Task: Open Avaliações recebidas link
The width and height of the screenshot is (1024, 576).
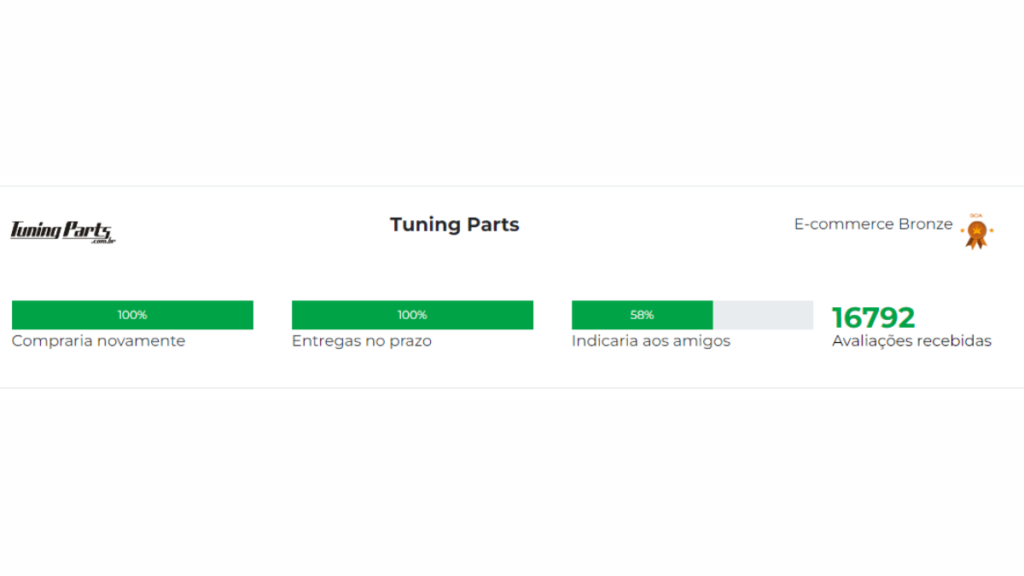Action: pos(911,341)
